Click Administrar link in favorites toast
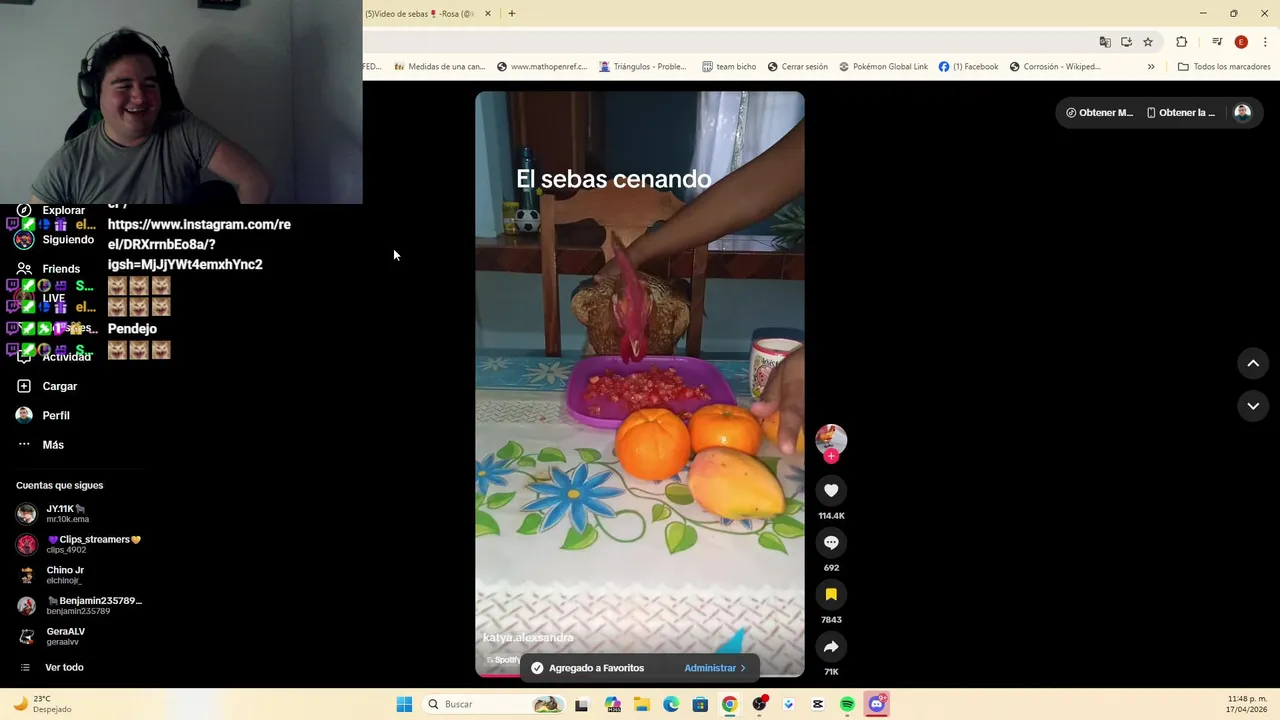The height and width of the screenshot is (720, 1280). coord(715,668)
